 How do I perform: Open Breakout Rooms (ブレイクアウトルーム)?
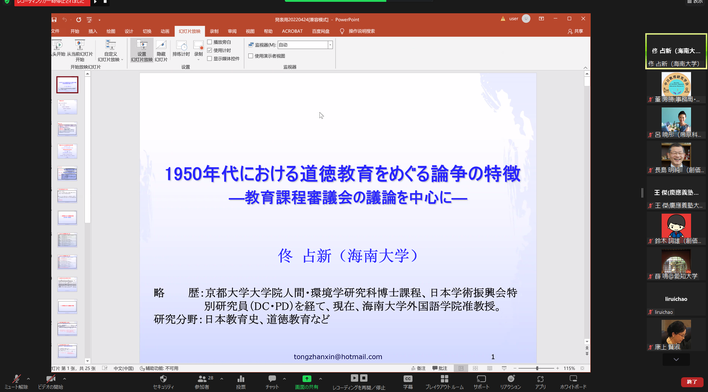pyautogui.click(x=444, y=382)
